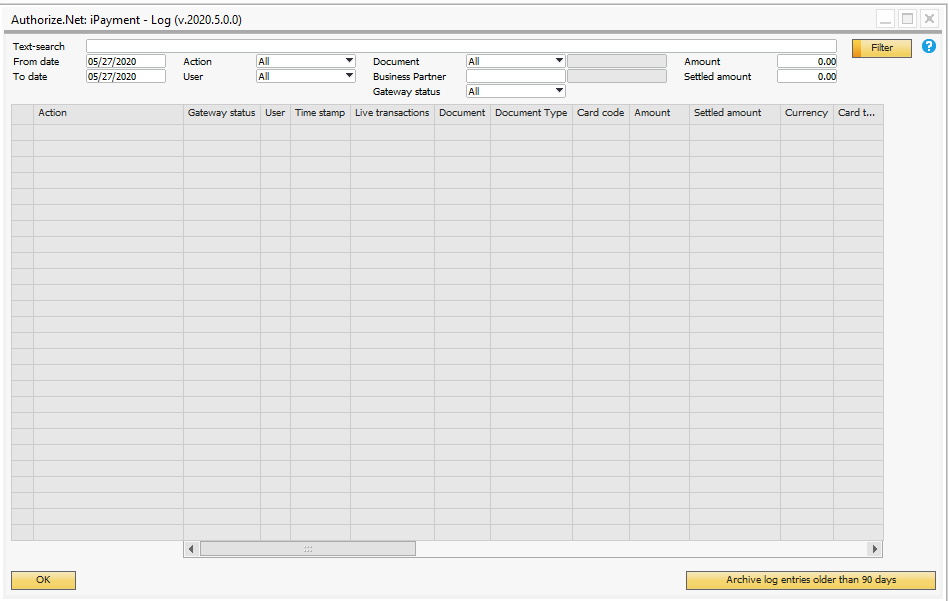Image resolution: width=949 pixels, height=601 pixels.
Task: Sort by Time stamp column header
Action: pyautogui.click(x=320, y=113)
